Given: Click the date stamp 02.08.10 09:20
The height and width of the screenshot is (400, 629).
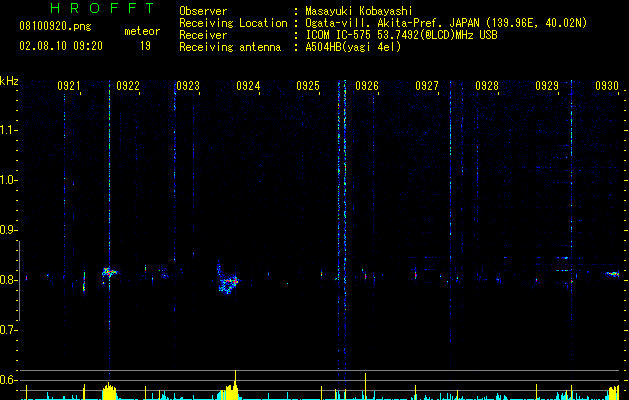Looking at the screenshot, I should (61, 46).
